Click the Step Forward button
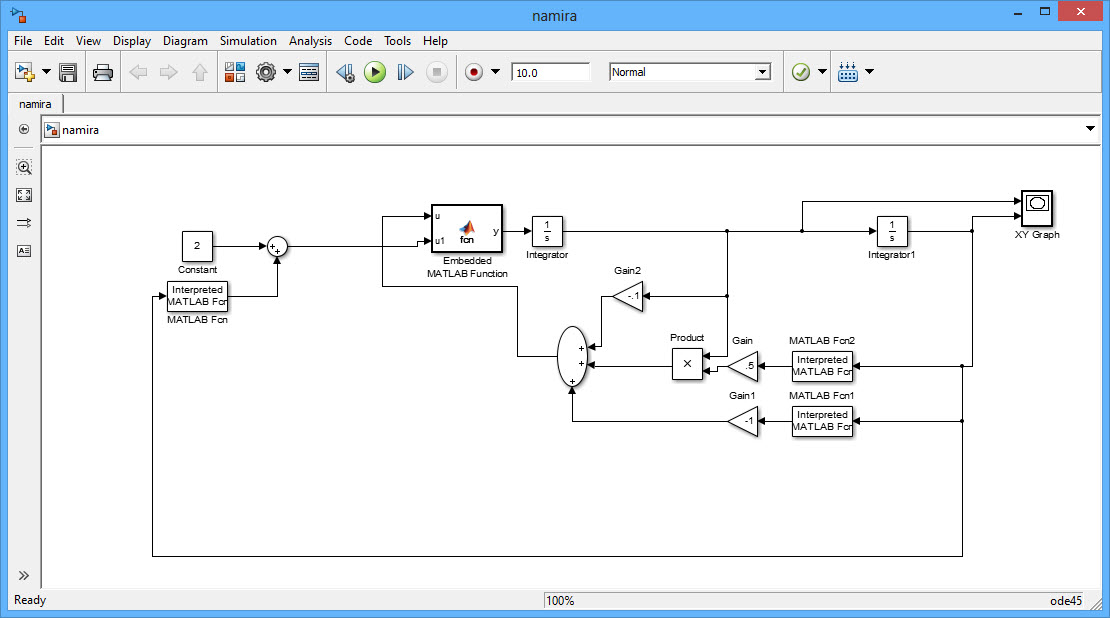Image resolution: width=1110 pixels, height=618 pixels. pyautogui.click(x=405, y=72)
